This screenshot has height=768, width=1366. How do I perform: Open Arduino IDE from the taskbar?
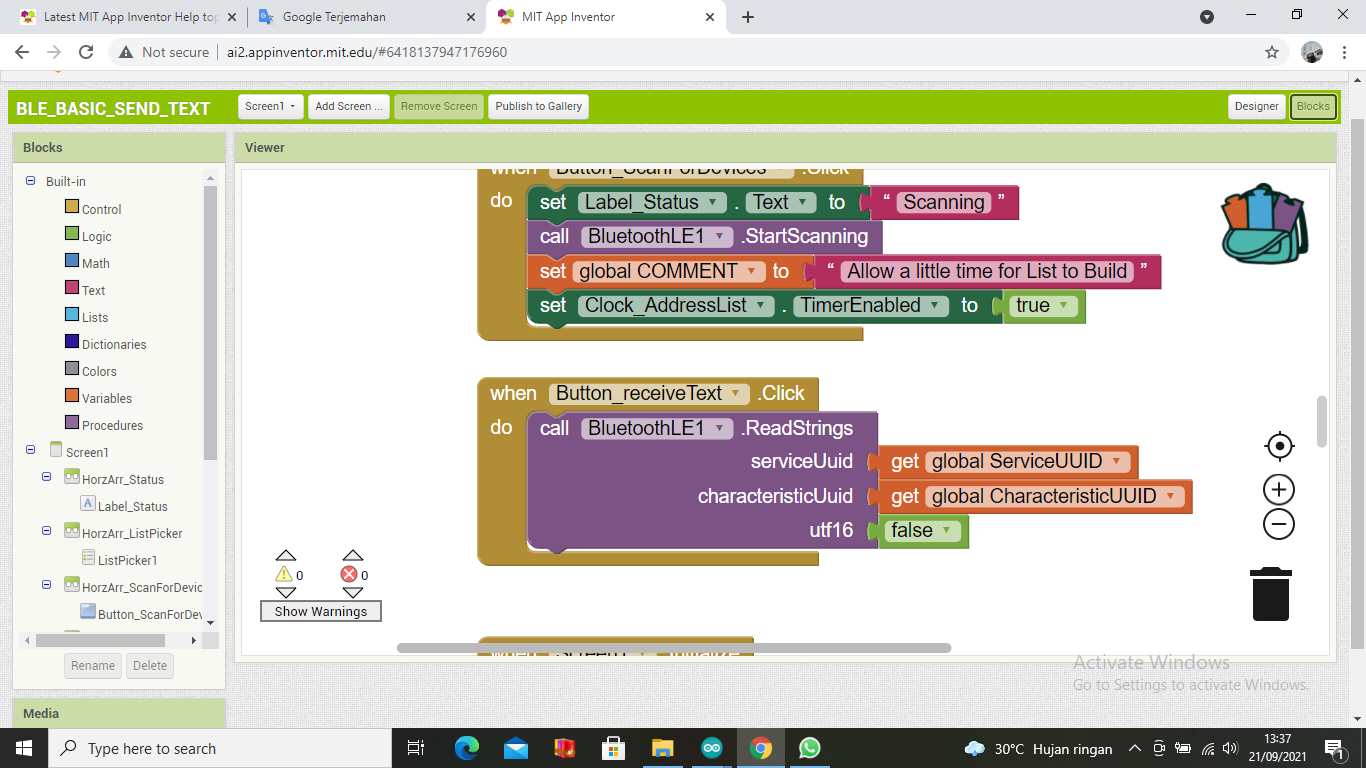[x=711, y=748]
